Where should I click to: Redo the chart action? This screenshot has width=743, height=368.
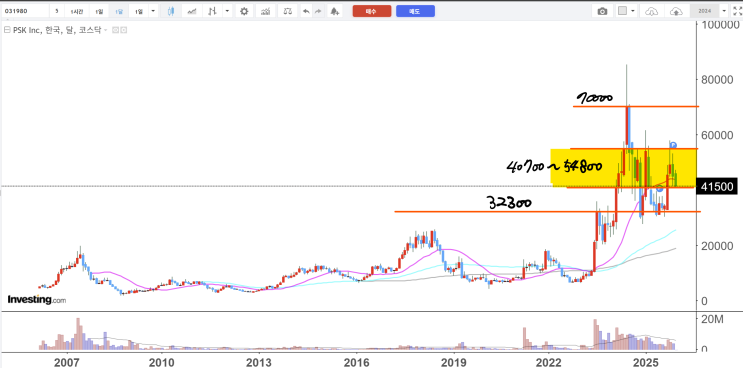[318, 11]
